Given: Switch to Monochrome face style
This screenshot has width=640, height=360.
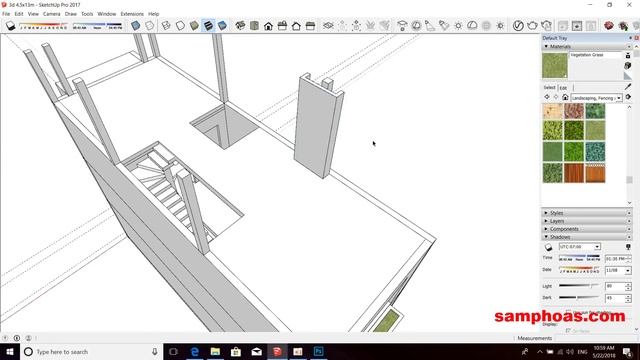Looking at the screenshot, I should [x=222, y=26].
